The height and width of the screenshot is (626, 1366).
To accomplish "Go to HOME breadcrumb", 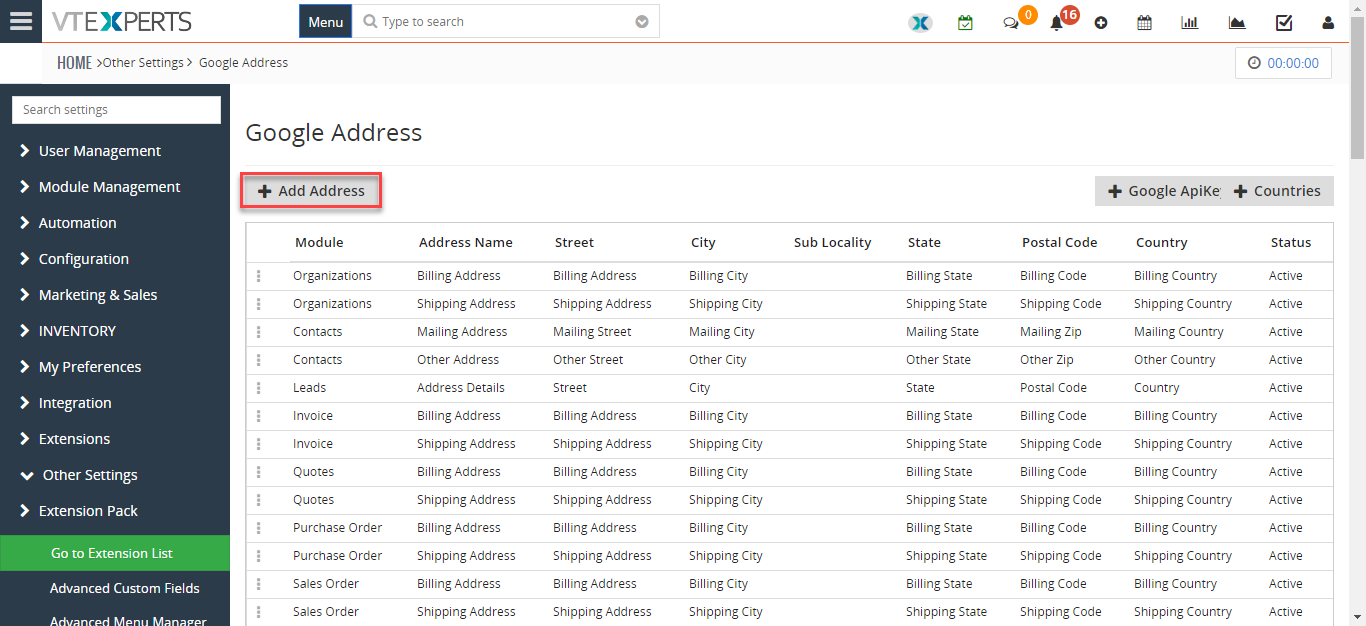I will click(74, 62).
